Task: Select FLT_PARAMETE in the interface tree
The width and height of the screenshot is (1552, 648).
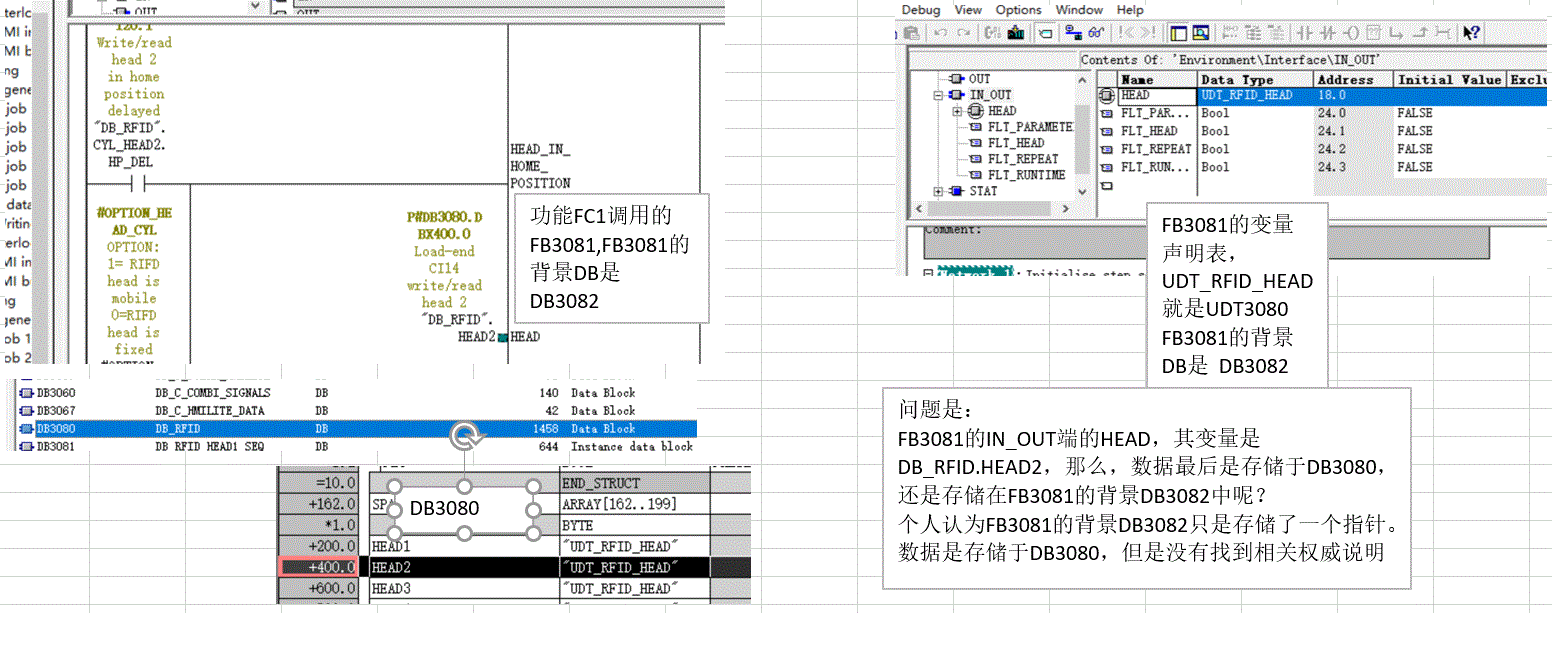Action: click(x=1030, y=127)
